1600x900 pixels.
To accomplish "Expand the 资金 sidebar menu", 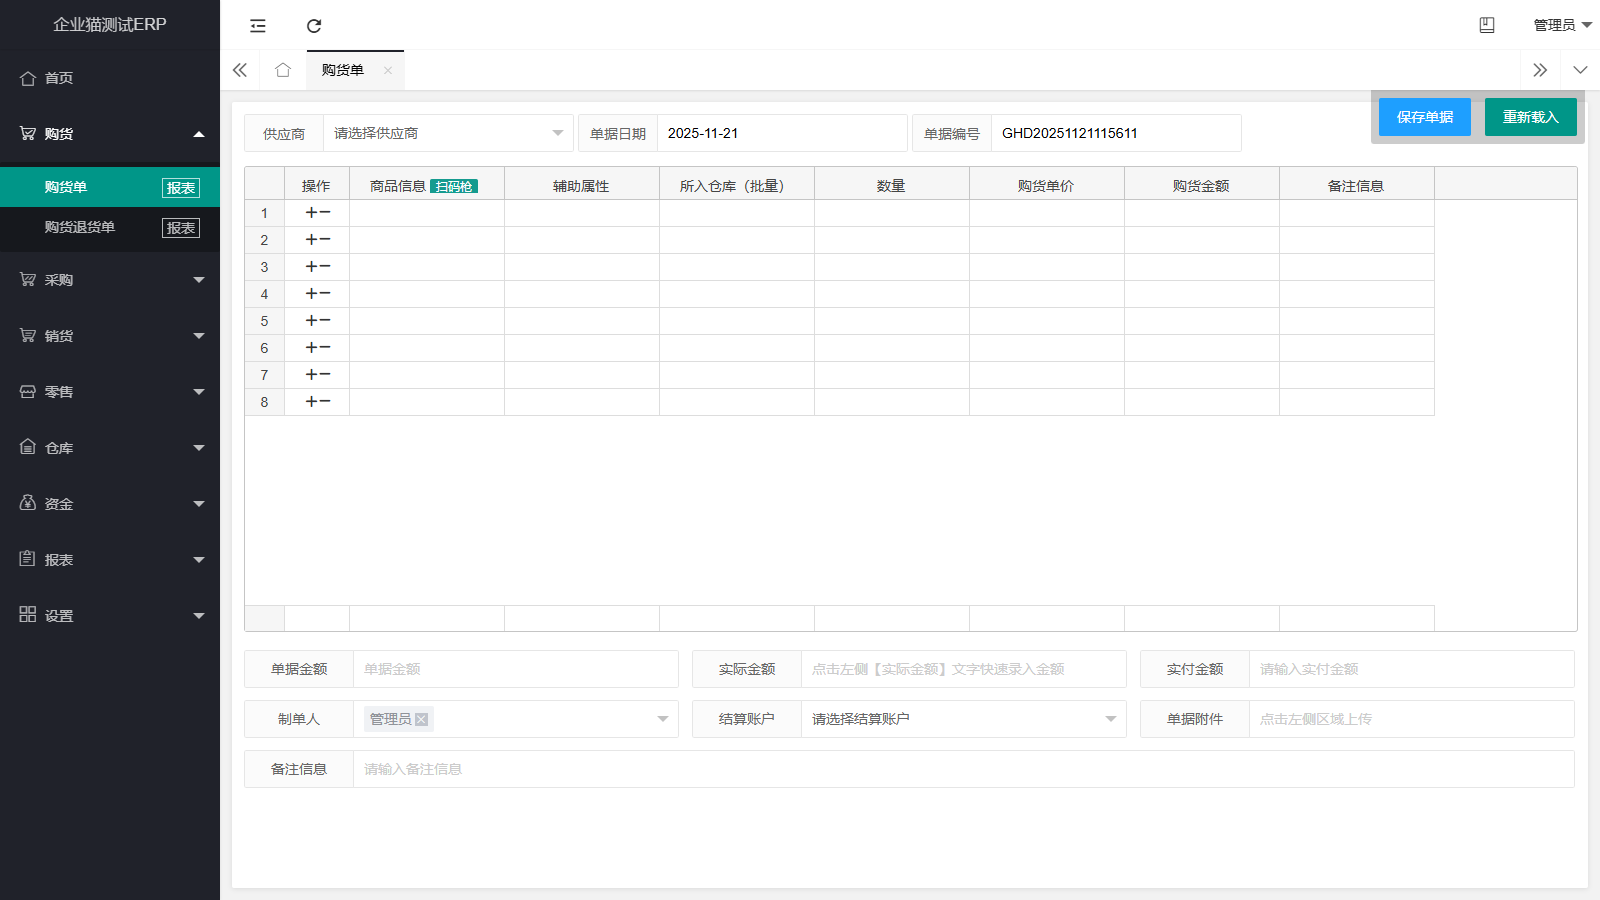I will 110,504.
